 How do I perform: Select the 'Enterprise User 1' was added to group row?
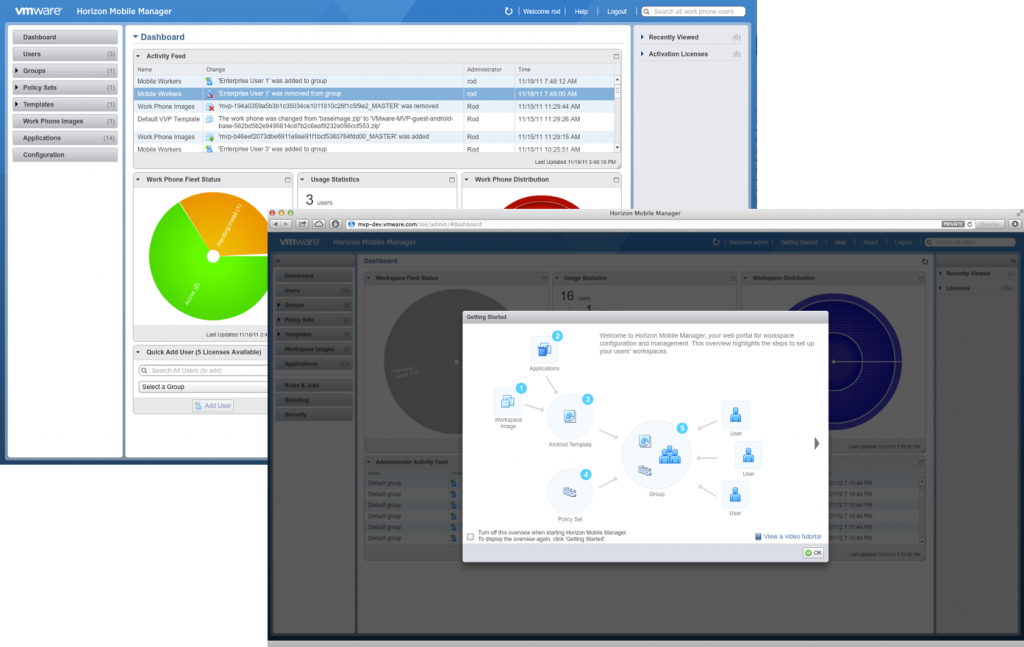coord(374,82)
